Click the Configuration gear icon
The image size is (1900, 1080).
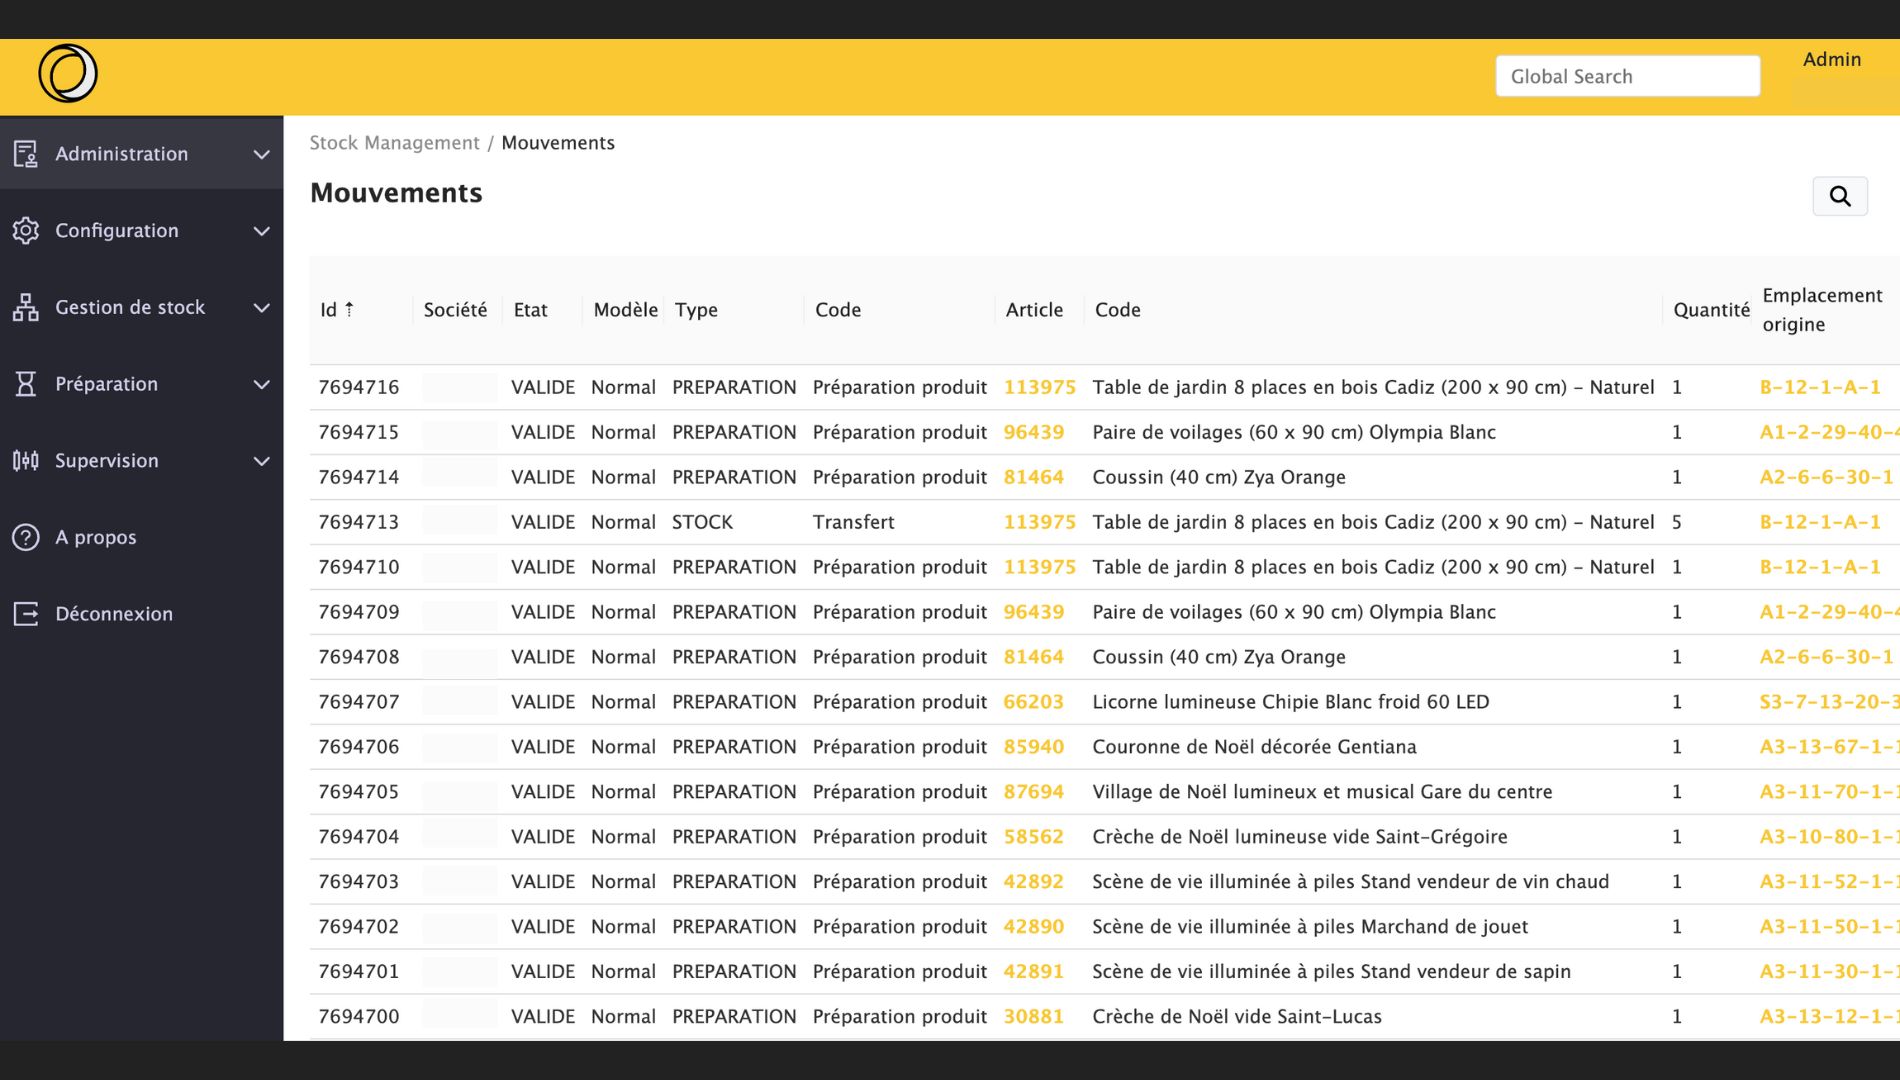[25, 231]
